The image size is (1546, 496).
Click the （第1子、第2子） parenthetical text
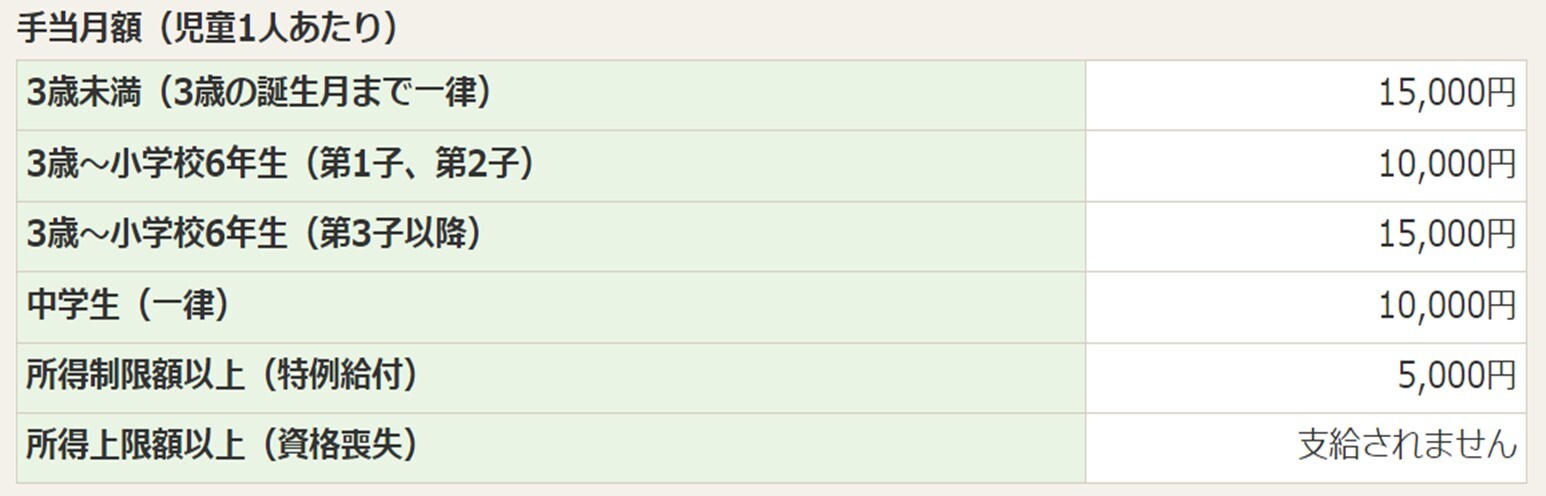coord(419,164)
